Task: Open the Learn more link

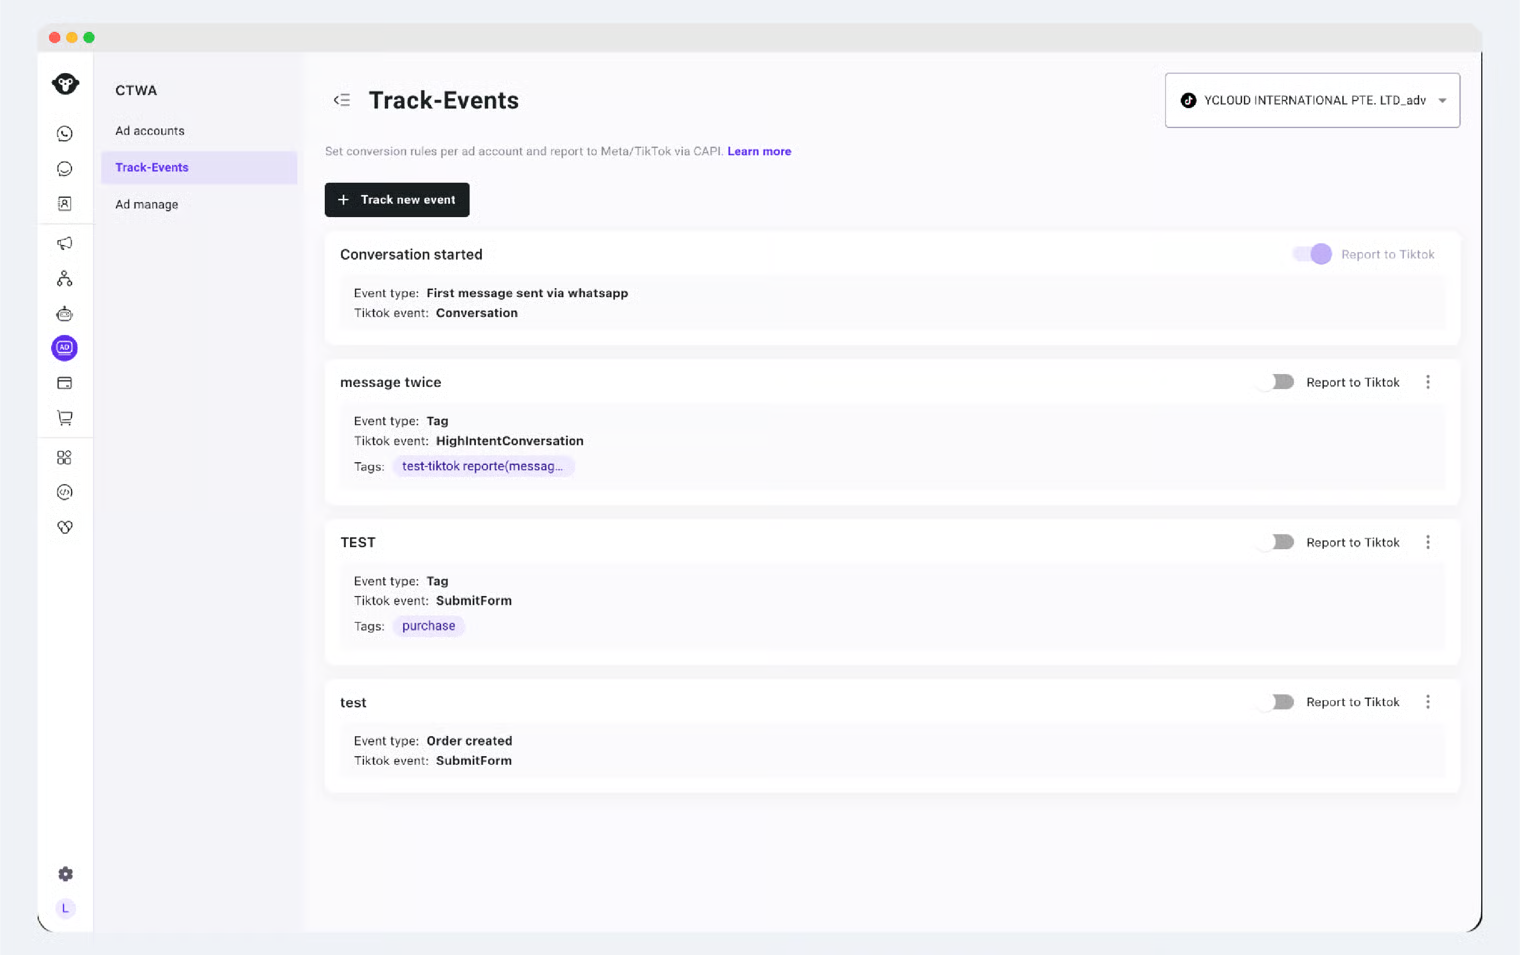Action: click(x=759, y=151)
